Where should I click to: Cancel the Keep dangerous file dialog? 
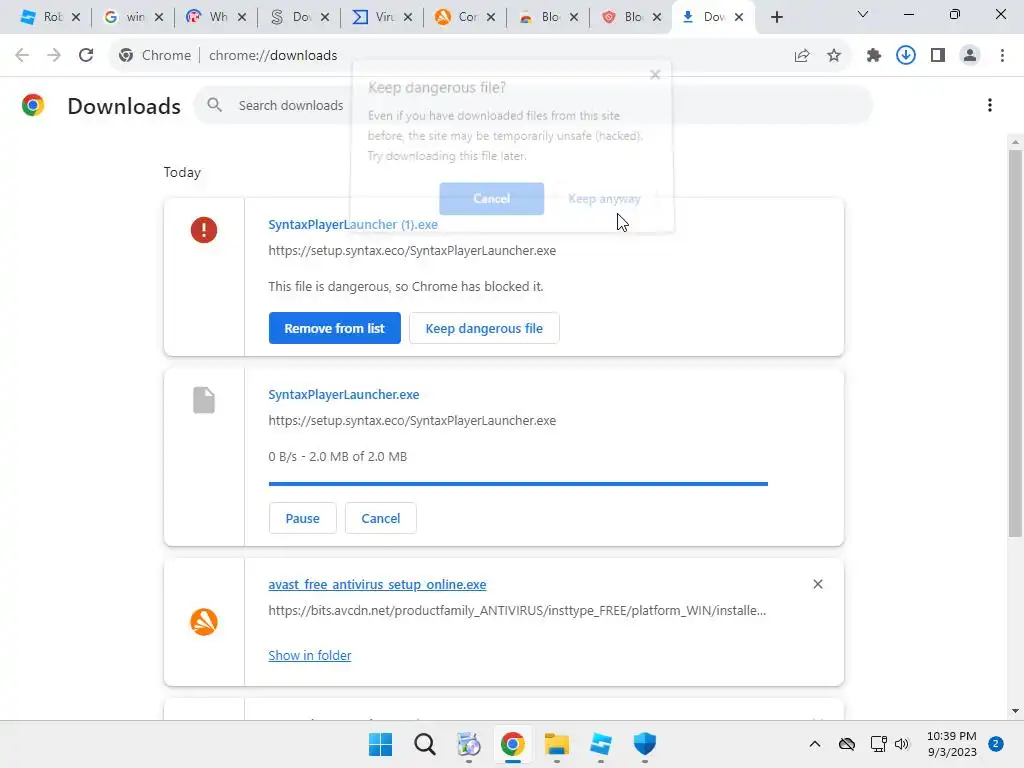(x=492, y=199)
